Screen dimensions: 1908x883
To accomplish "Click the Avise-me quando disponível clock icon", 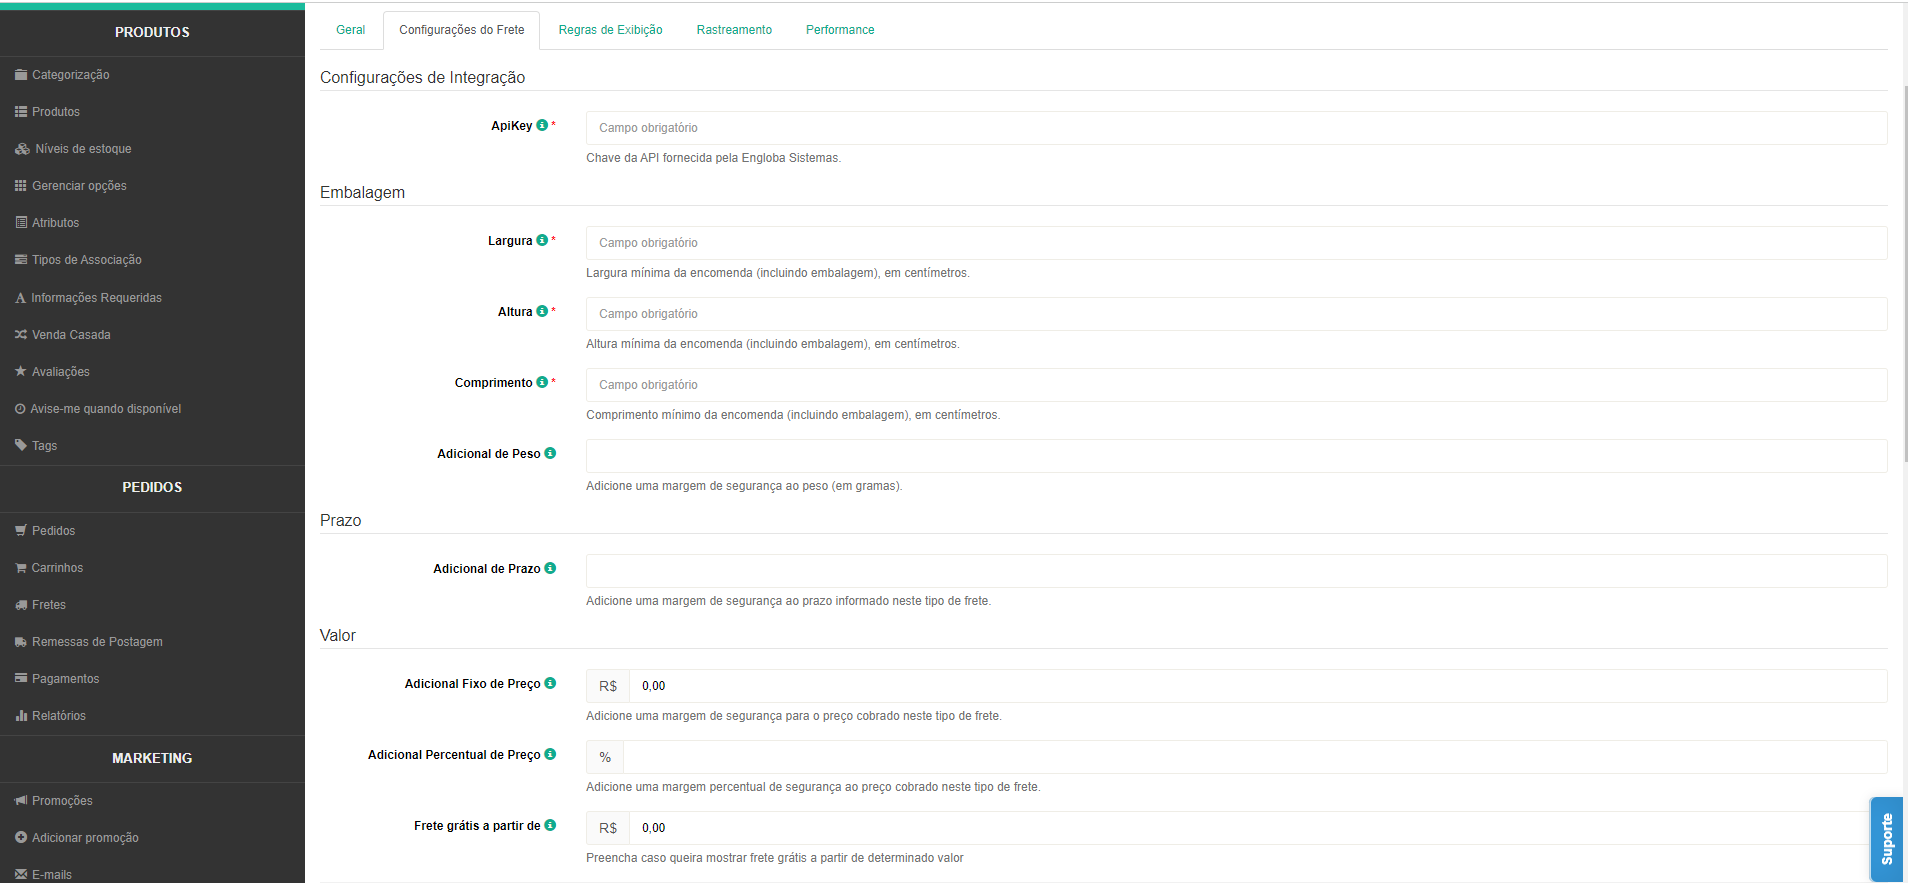I will click(x=20, y=409).
